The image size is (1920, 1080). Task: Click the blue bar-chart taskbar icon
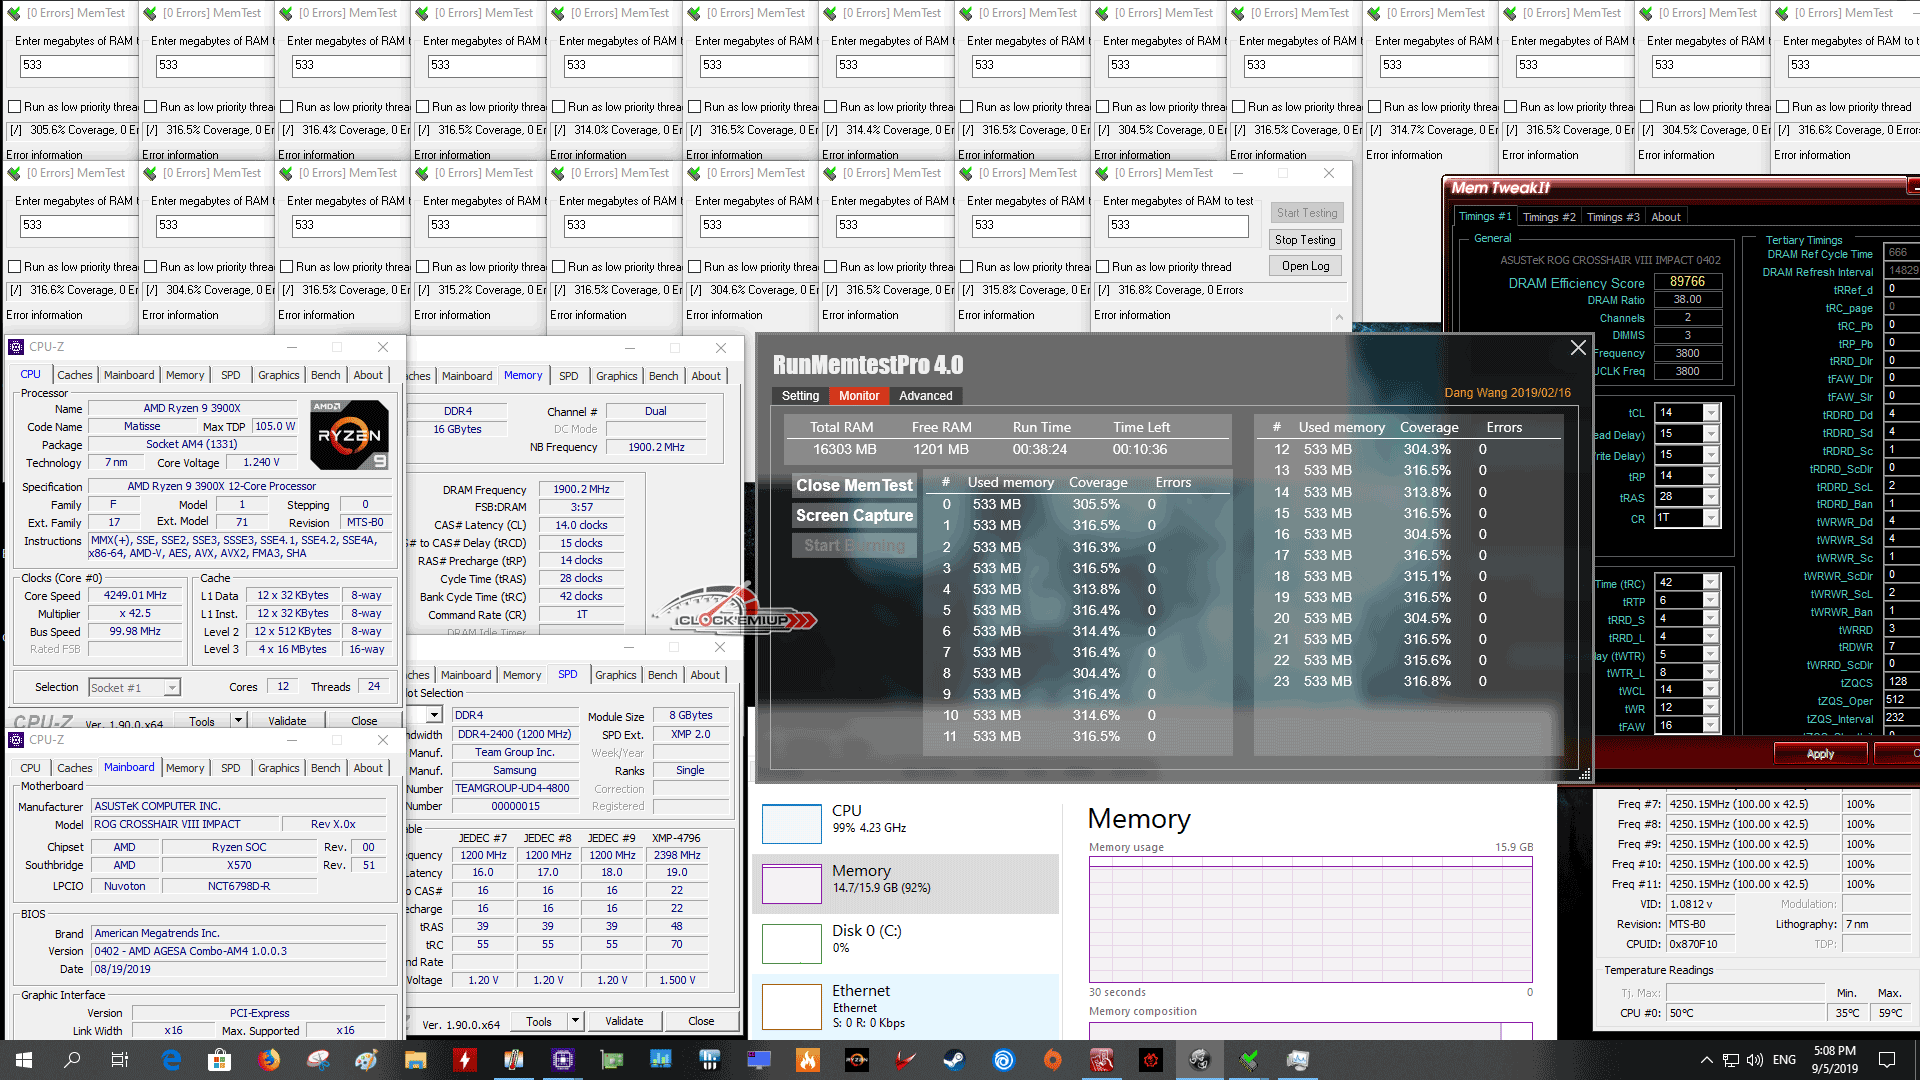[x=661, y=1060]
